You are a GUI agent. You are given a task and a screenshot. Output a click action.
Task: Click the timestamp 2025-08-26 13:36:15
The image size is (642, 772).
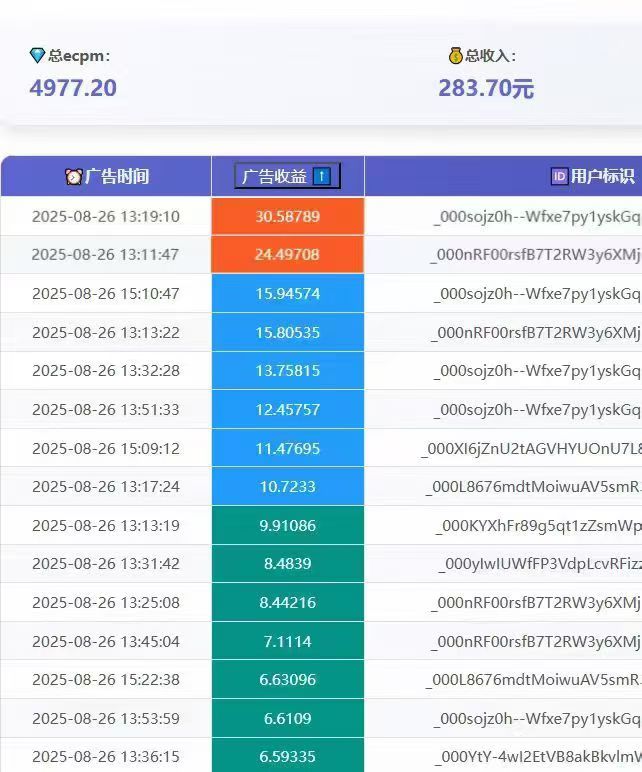click(x=106, y=757)
